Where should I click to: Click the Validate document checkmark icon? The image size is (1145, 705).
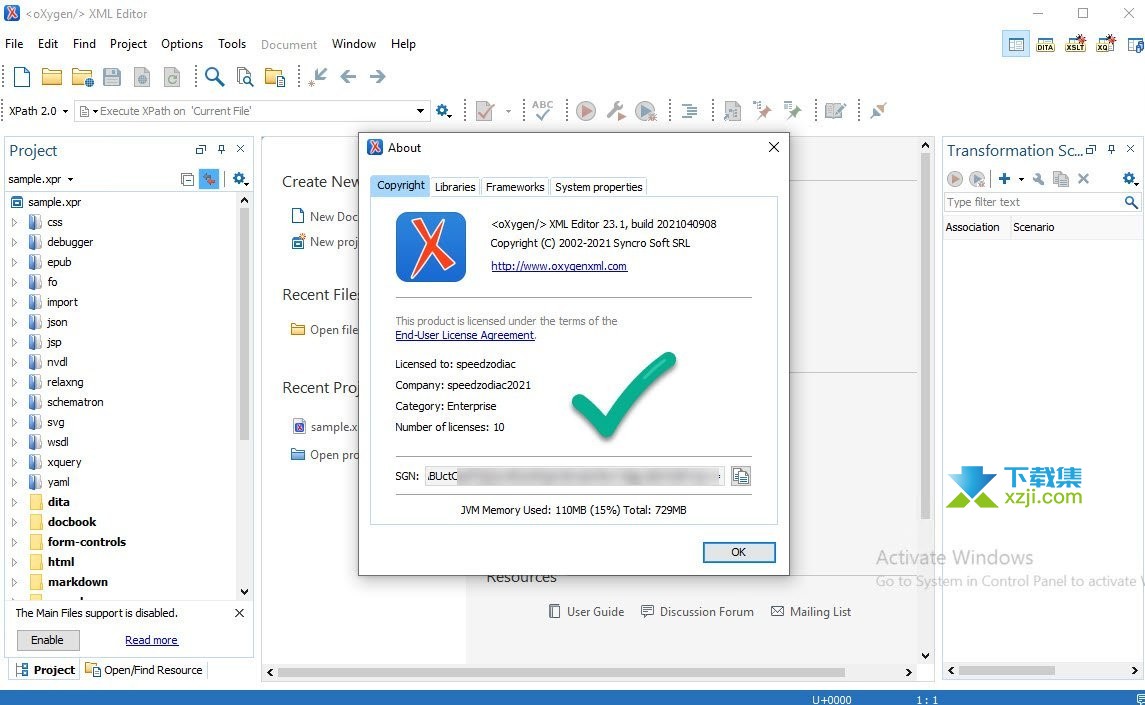485,111
